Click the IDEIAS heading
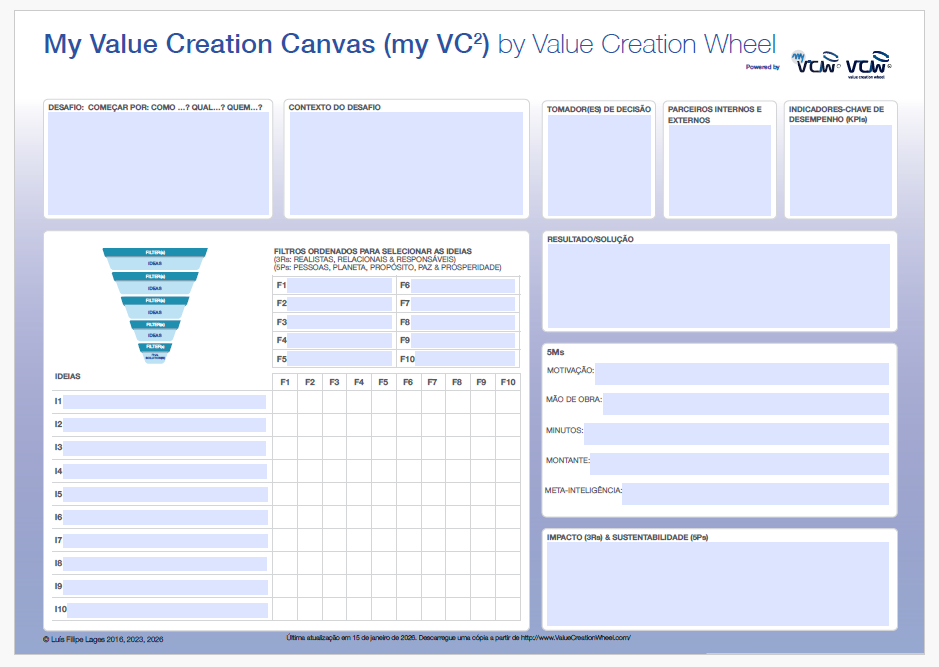This screenshot has height=667, width=939. (x=68, y=377)
